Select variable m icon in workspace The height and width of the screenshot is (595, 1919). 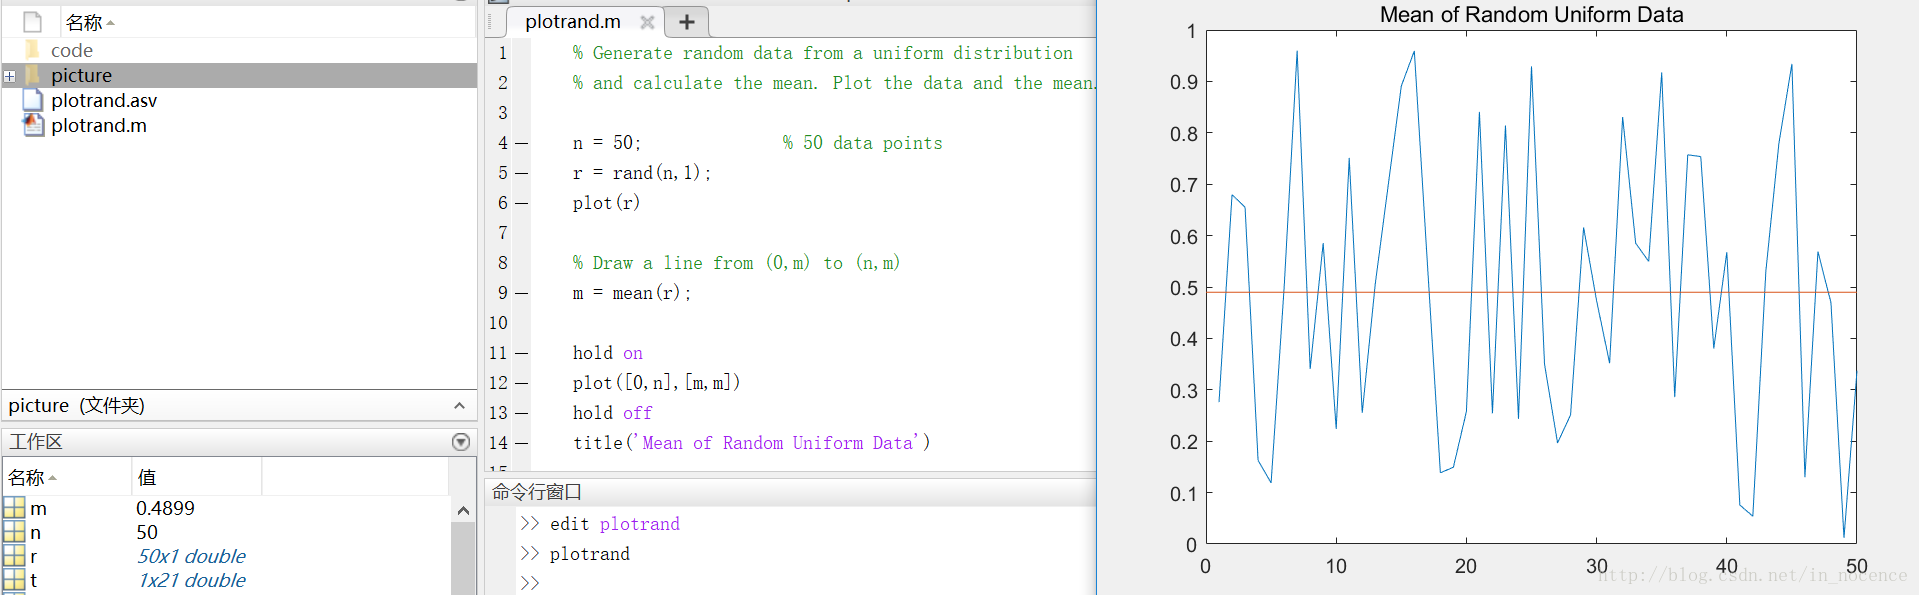click(14, 508)
